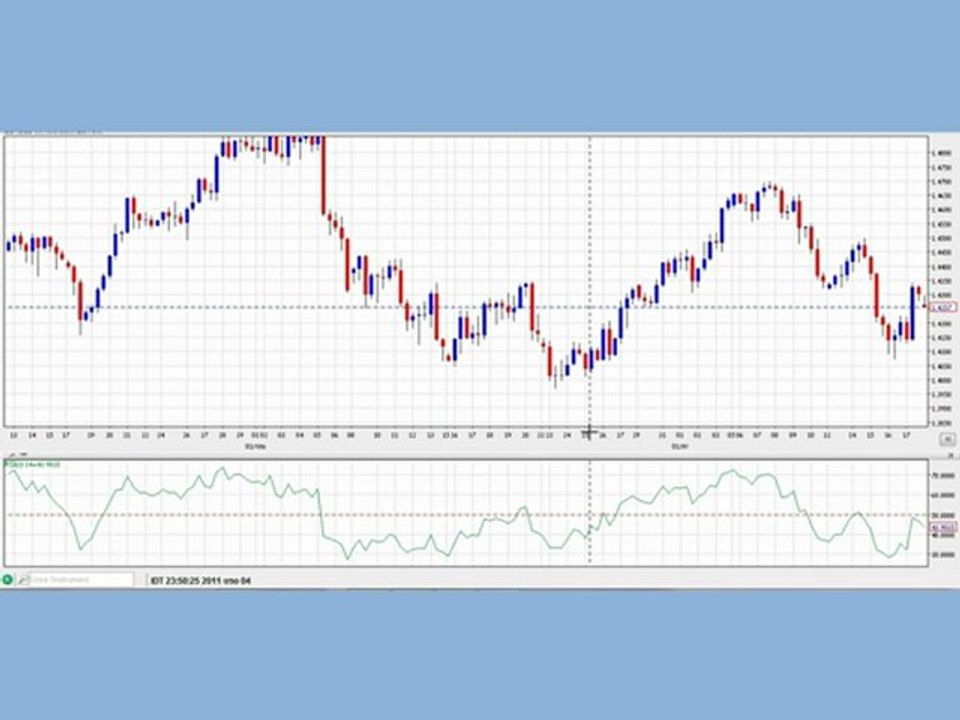The width and height of the screenshot is (960, 720).
Task: Click the small edit icon above RSI panel
Action: click(13, 456)
